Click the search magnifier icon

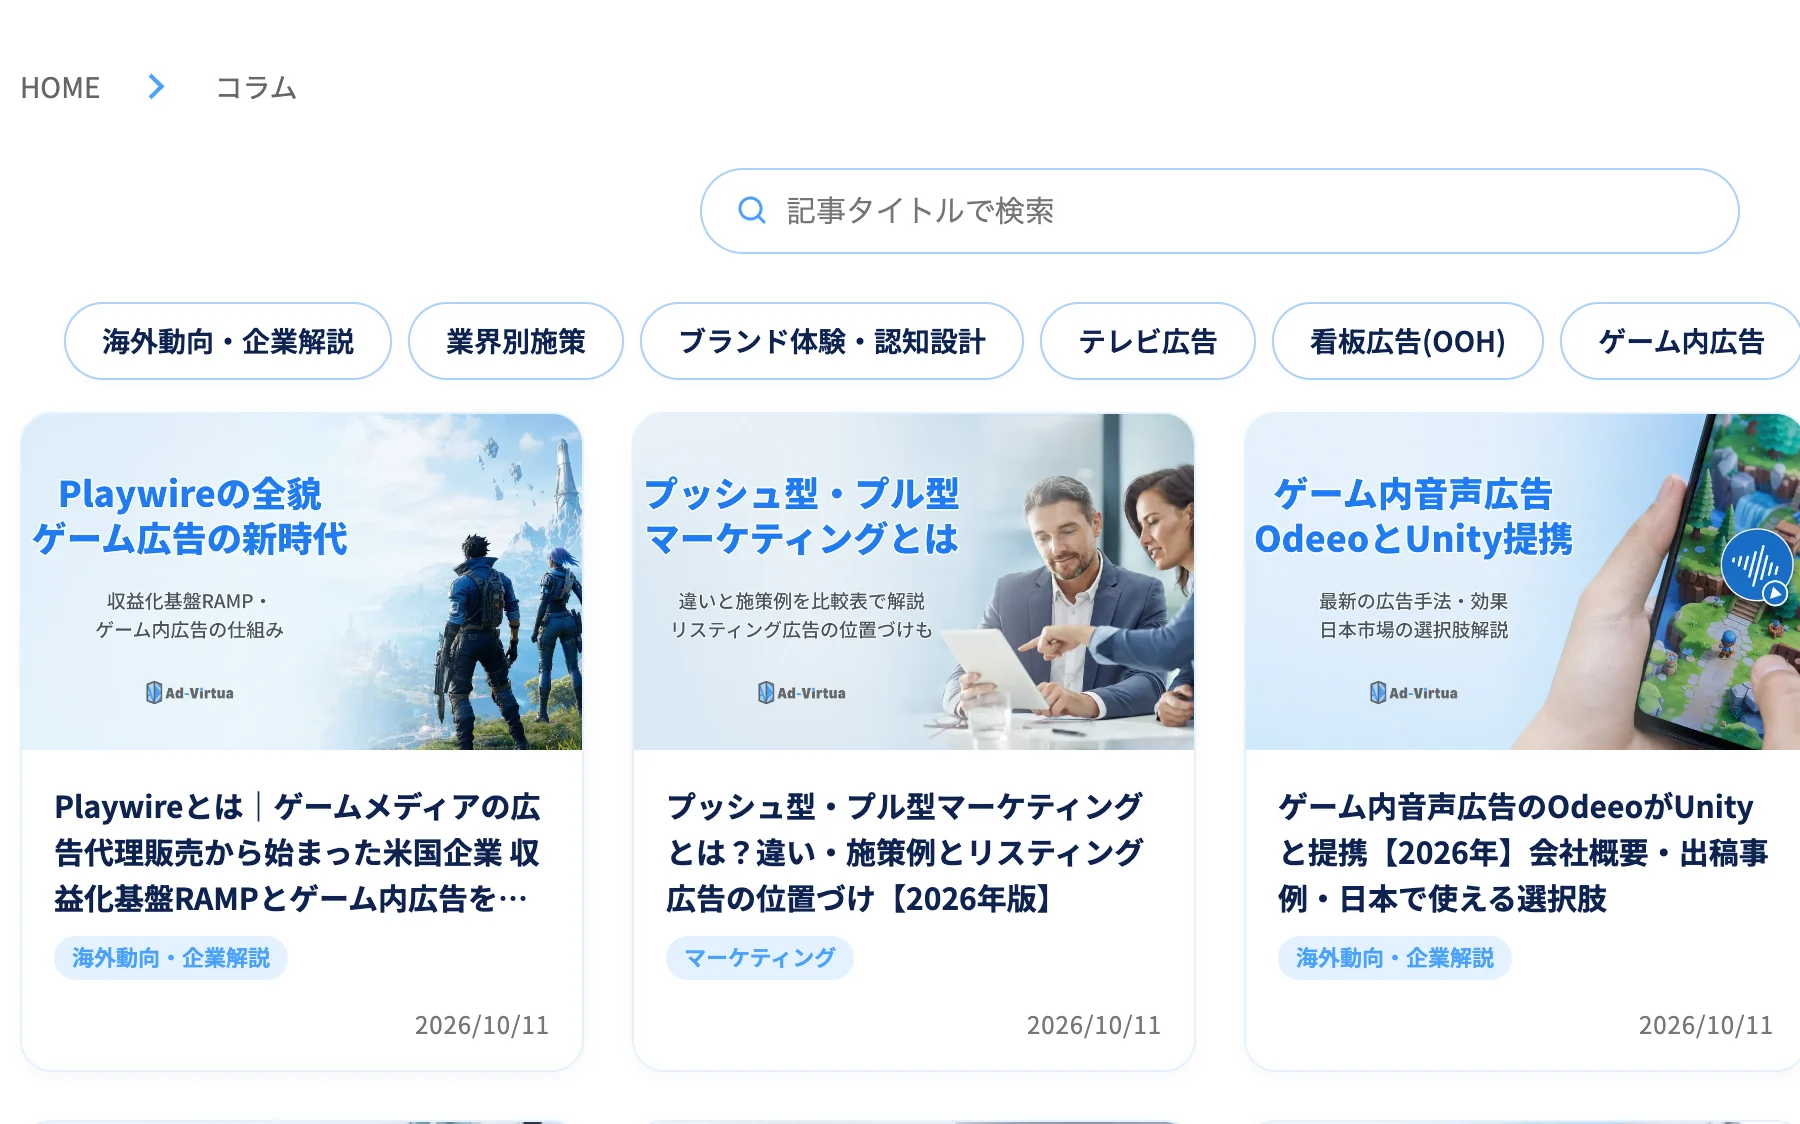pyautogui.click(x=752, y=210)
